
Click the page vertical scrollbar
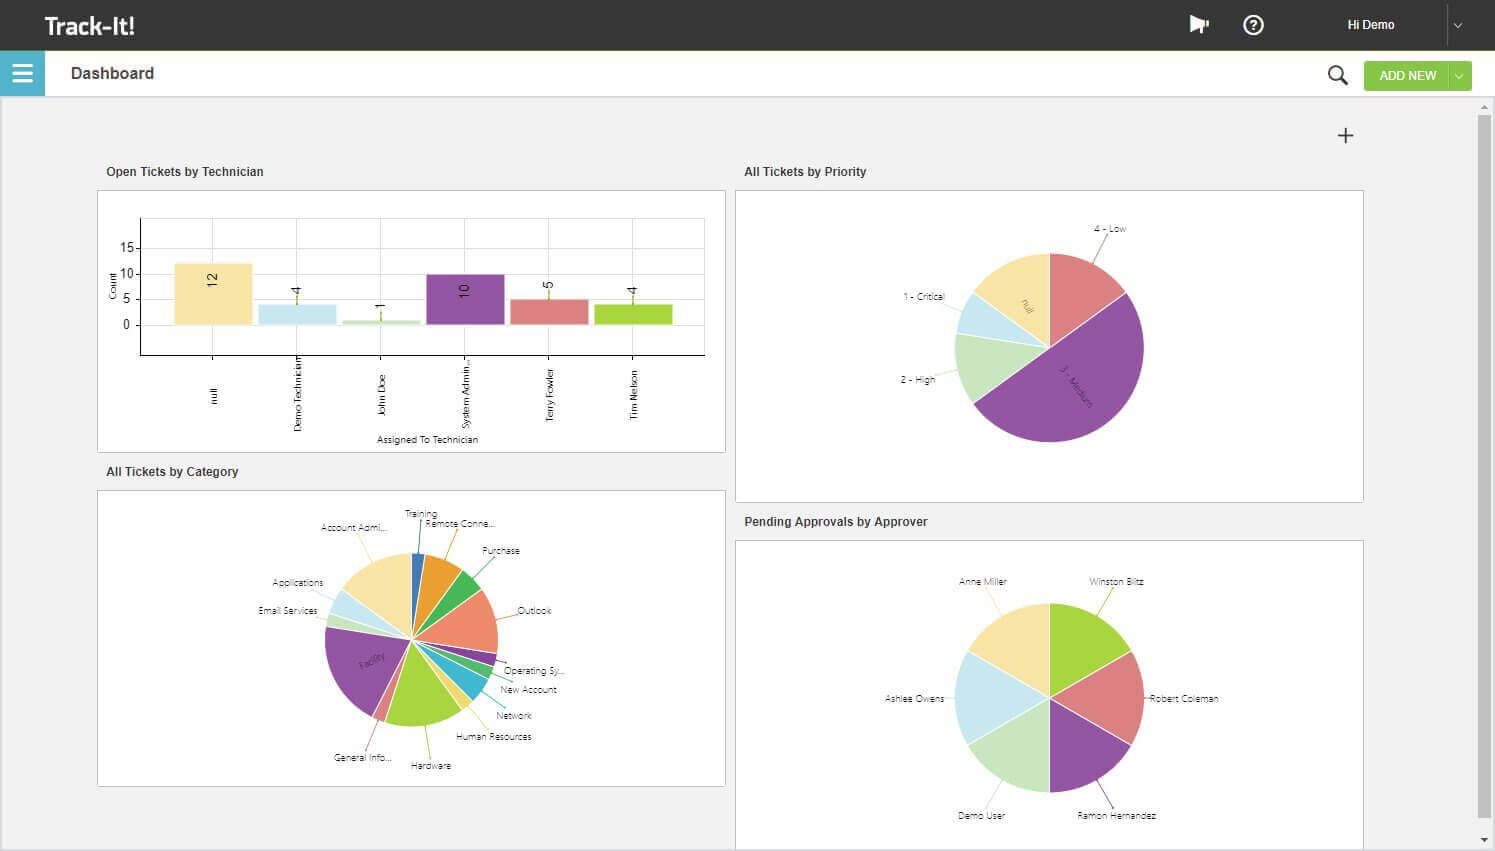click(x=1484, y=465)
